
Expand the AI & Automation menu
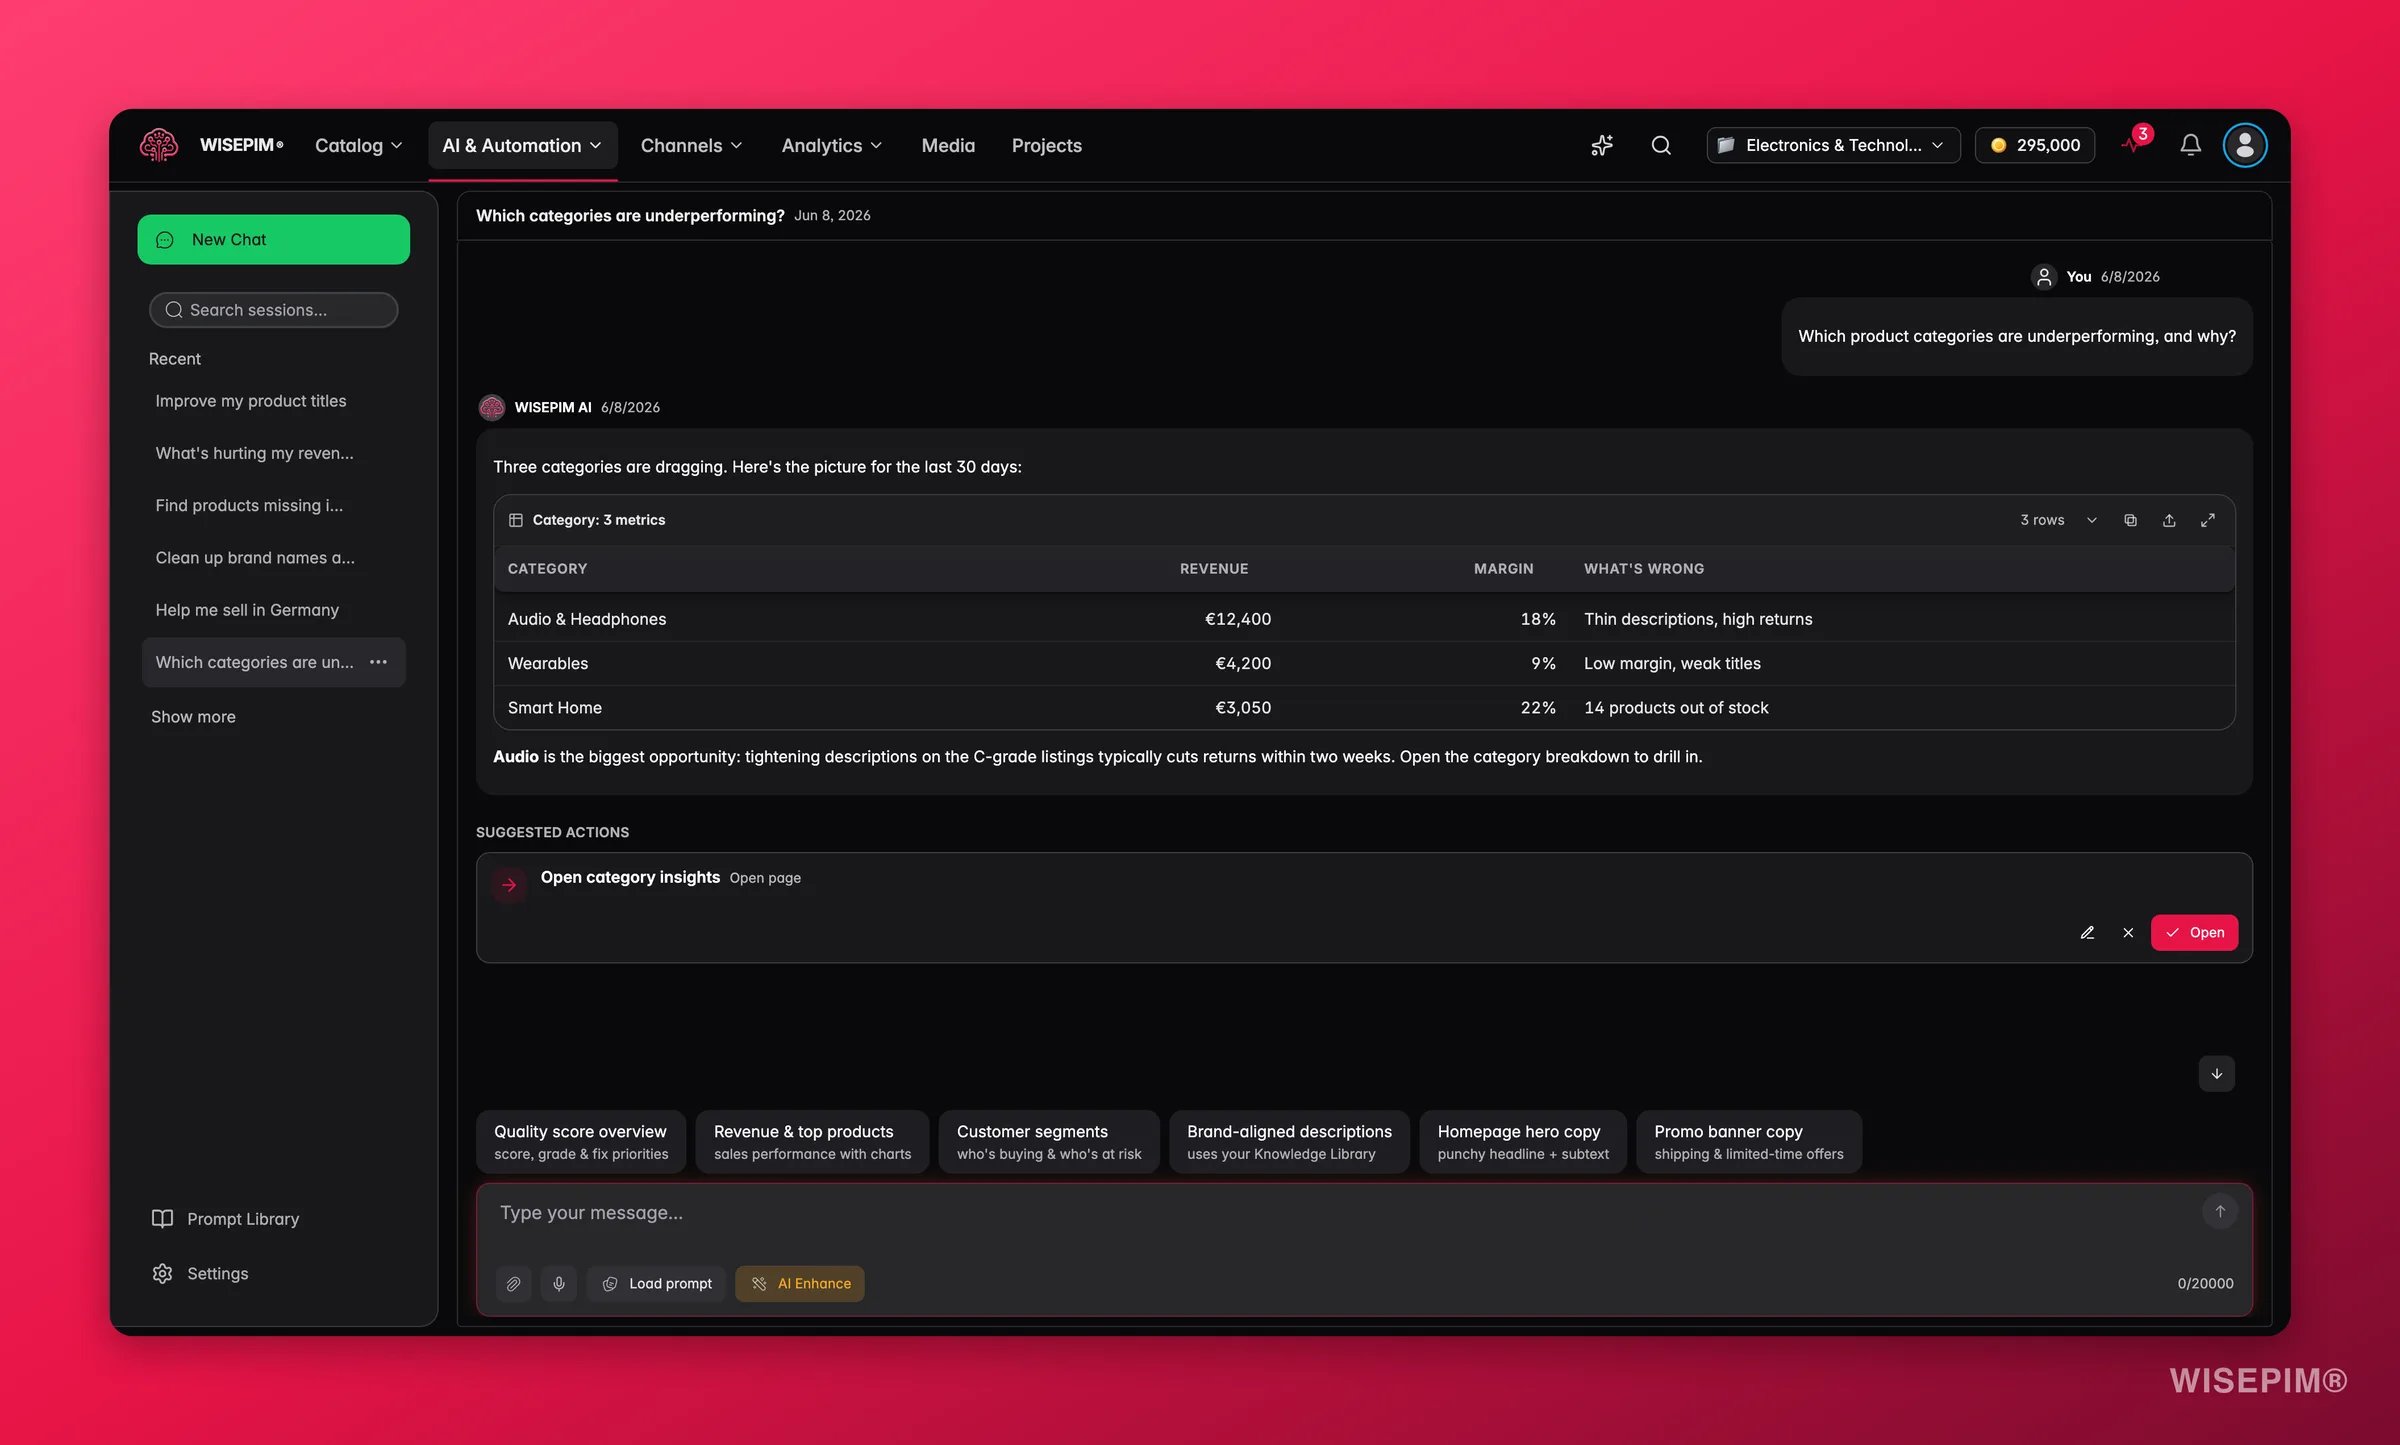(522, 145)
